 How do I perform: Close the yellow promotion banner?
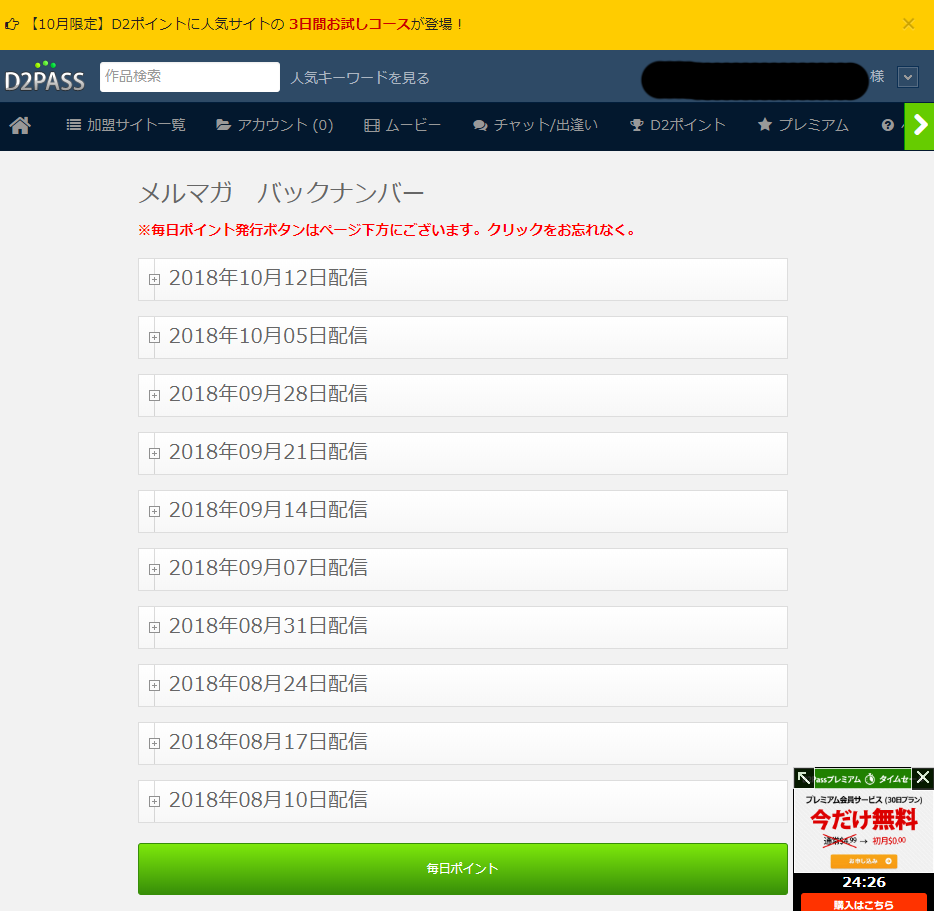pyautogui.click(x=908, y=24)
